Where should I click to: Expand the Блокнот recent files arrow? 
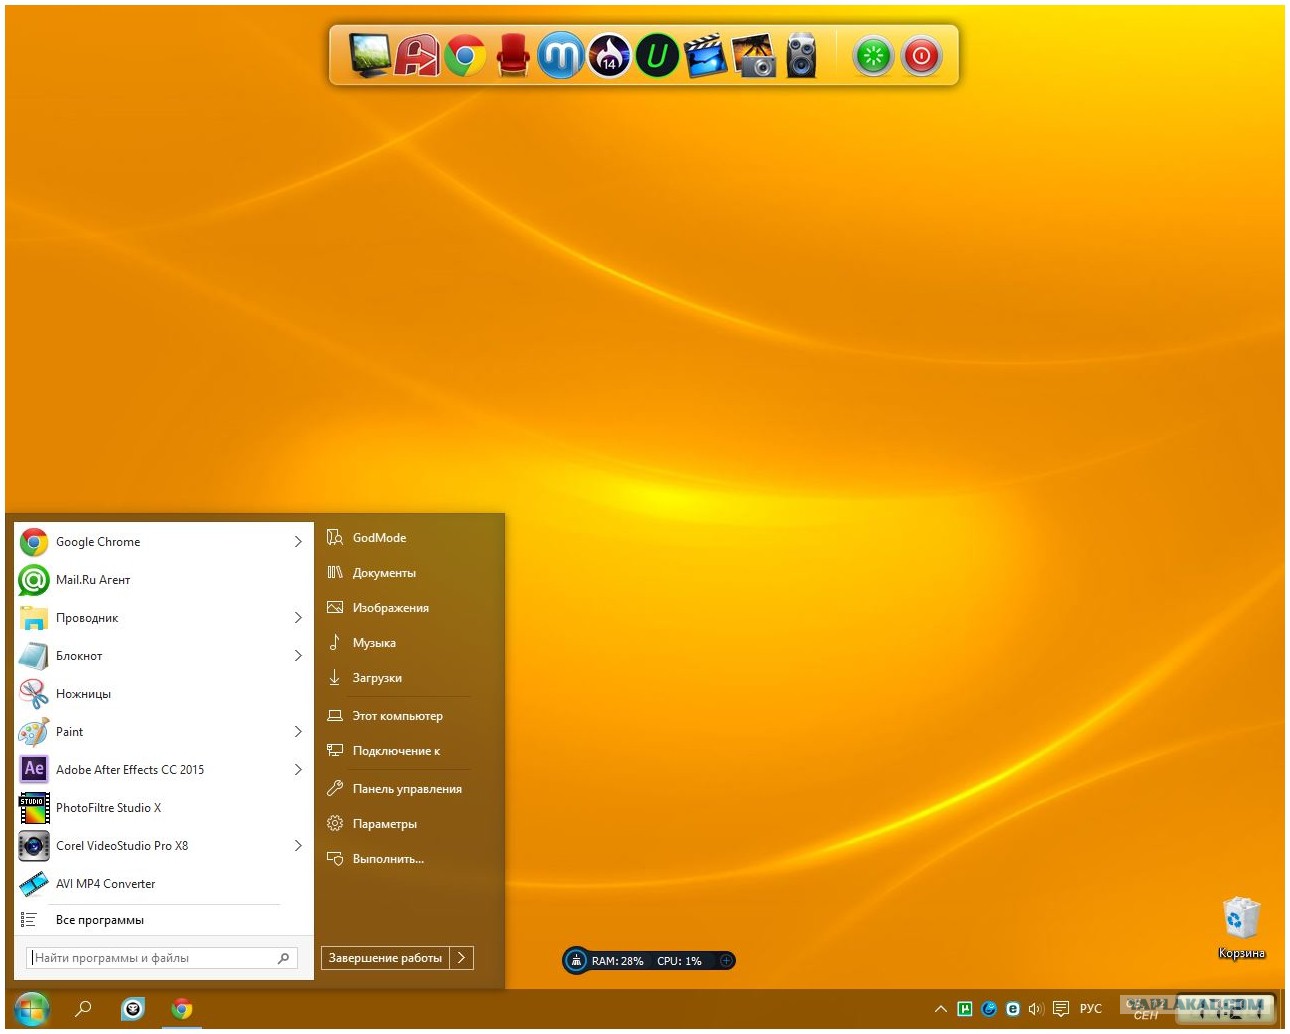pos(297,656)
